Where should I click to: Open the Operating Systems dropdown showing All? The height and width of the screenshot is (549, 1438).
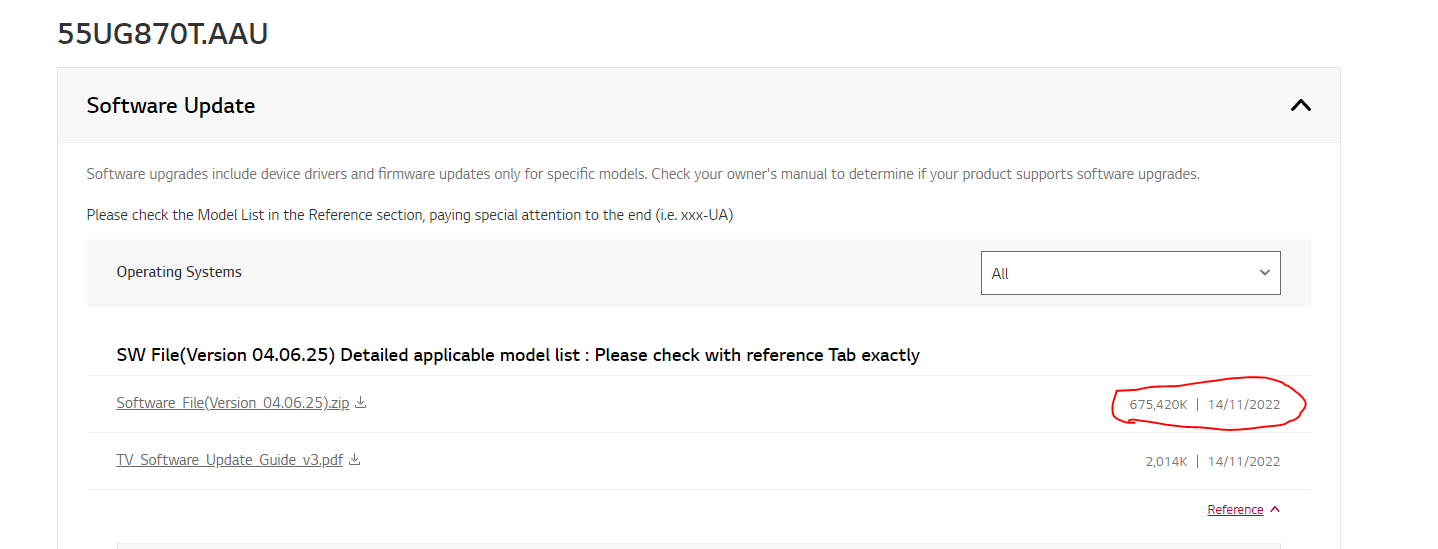click(1130, 273)
